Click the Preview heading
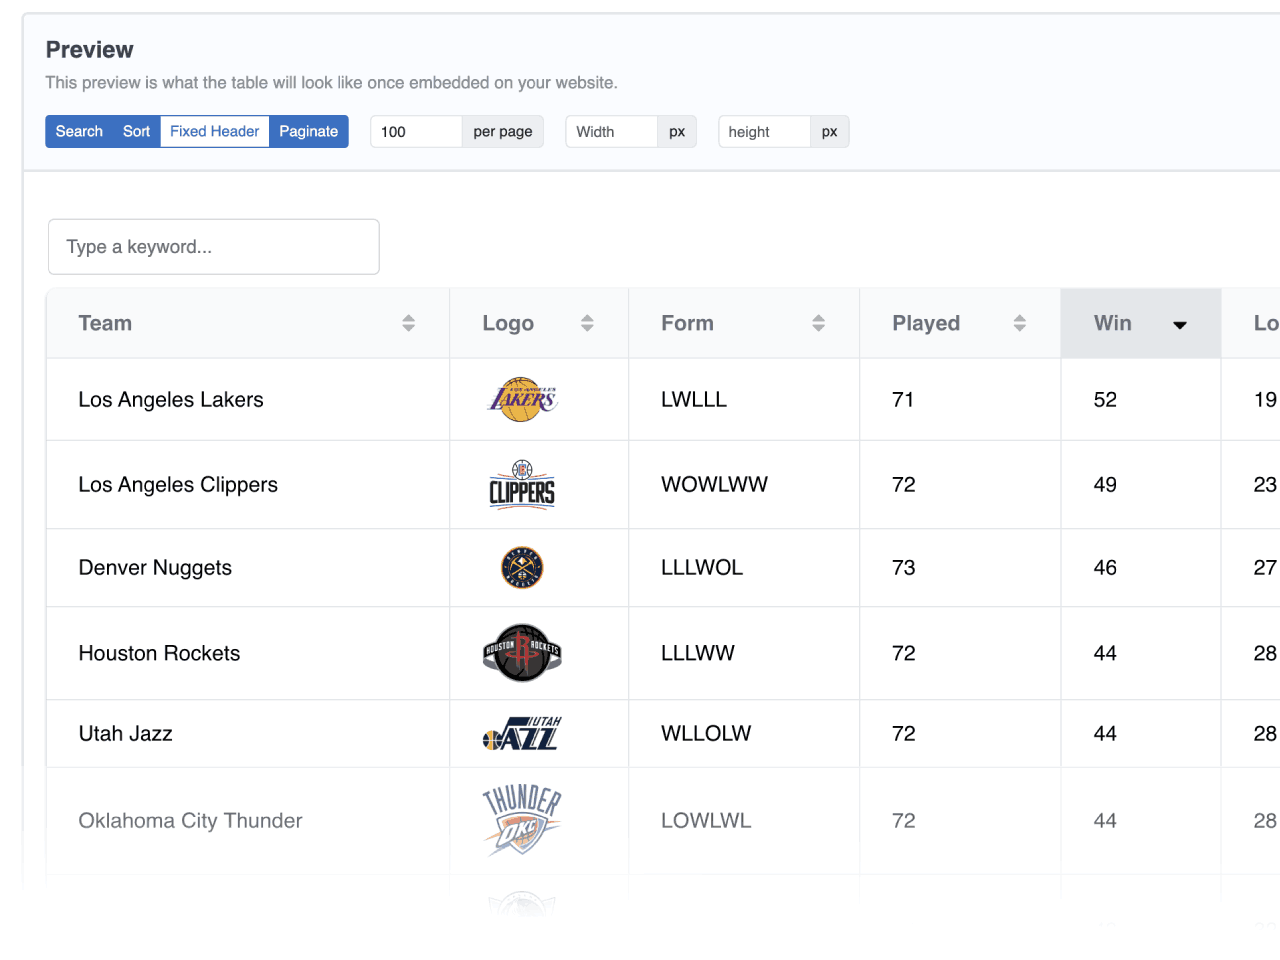The image size is (1280, 960). [89, 50]
